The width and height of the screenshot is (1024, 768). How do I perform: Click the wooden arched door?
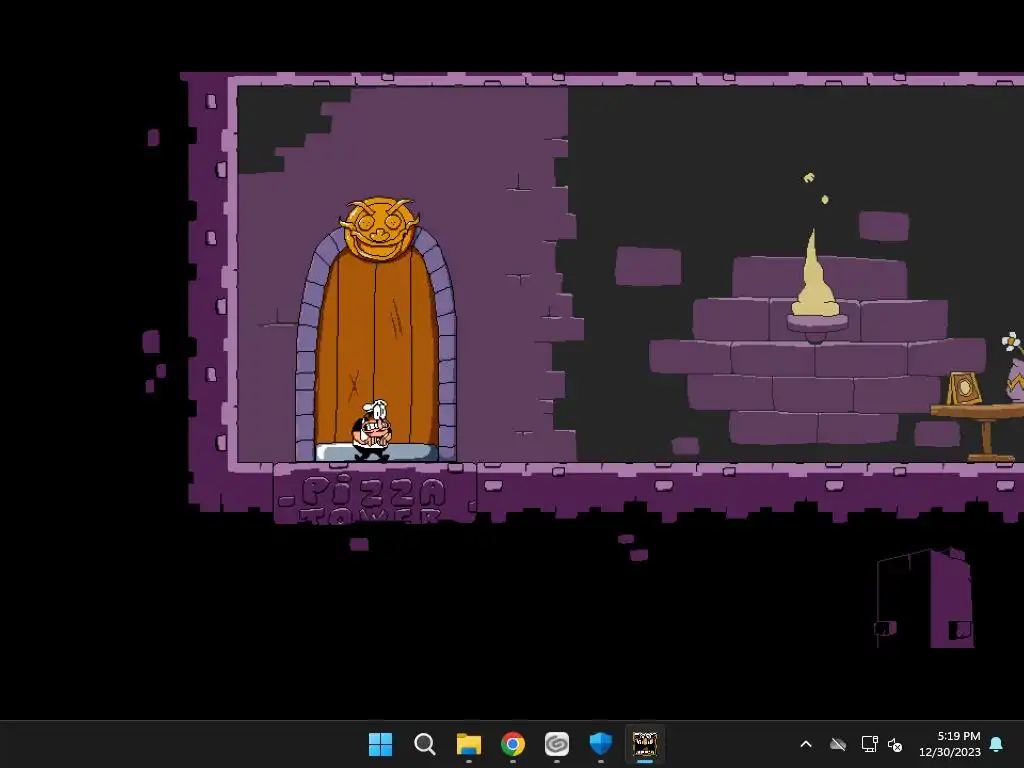click(x=376, y=353)
